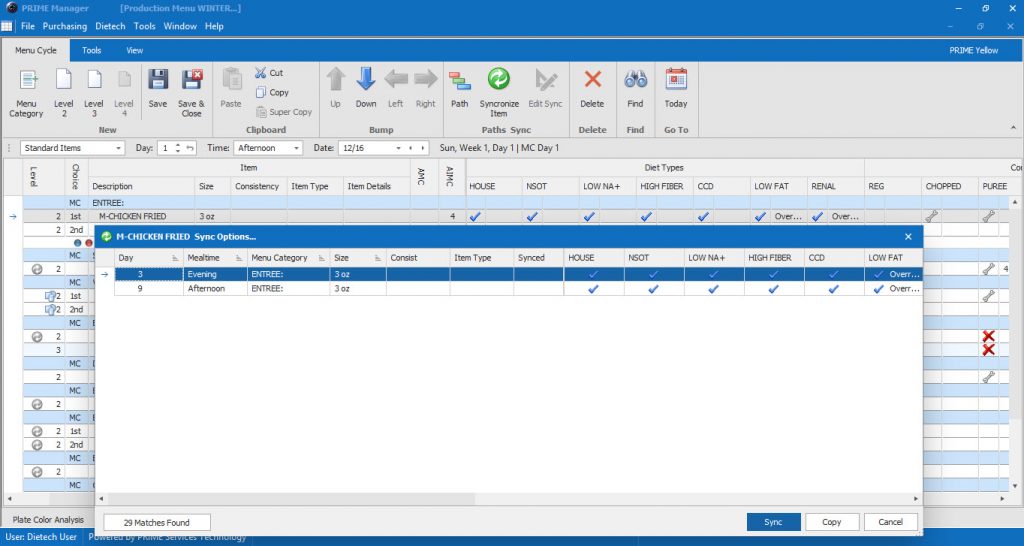This screenshot has height=546, width=1024.
Task: Click the Menu Category icon
Action: [x=27, y=81]
